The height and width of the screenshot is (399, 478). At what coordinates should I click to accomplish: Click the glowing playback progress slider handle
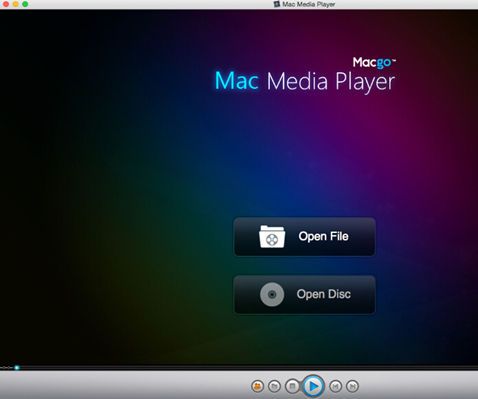(17, 368)
